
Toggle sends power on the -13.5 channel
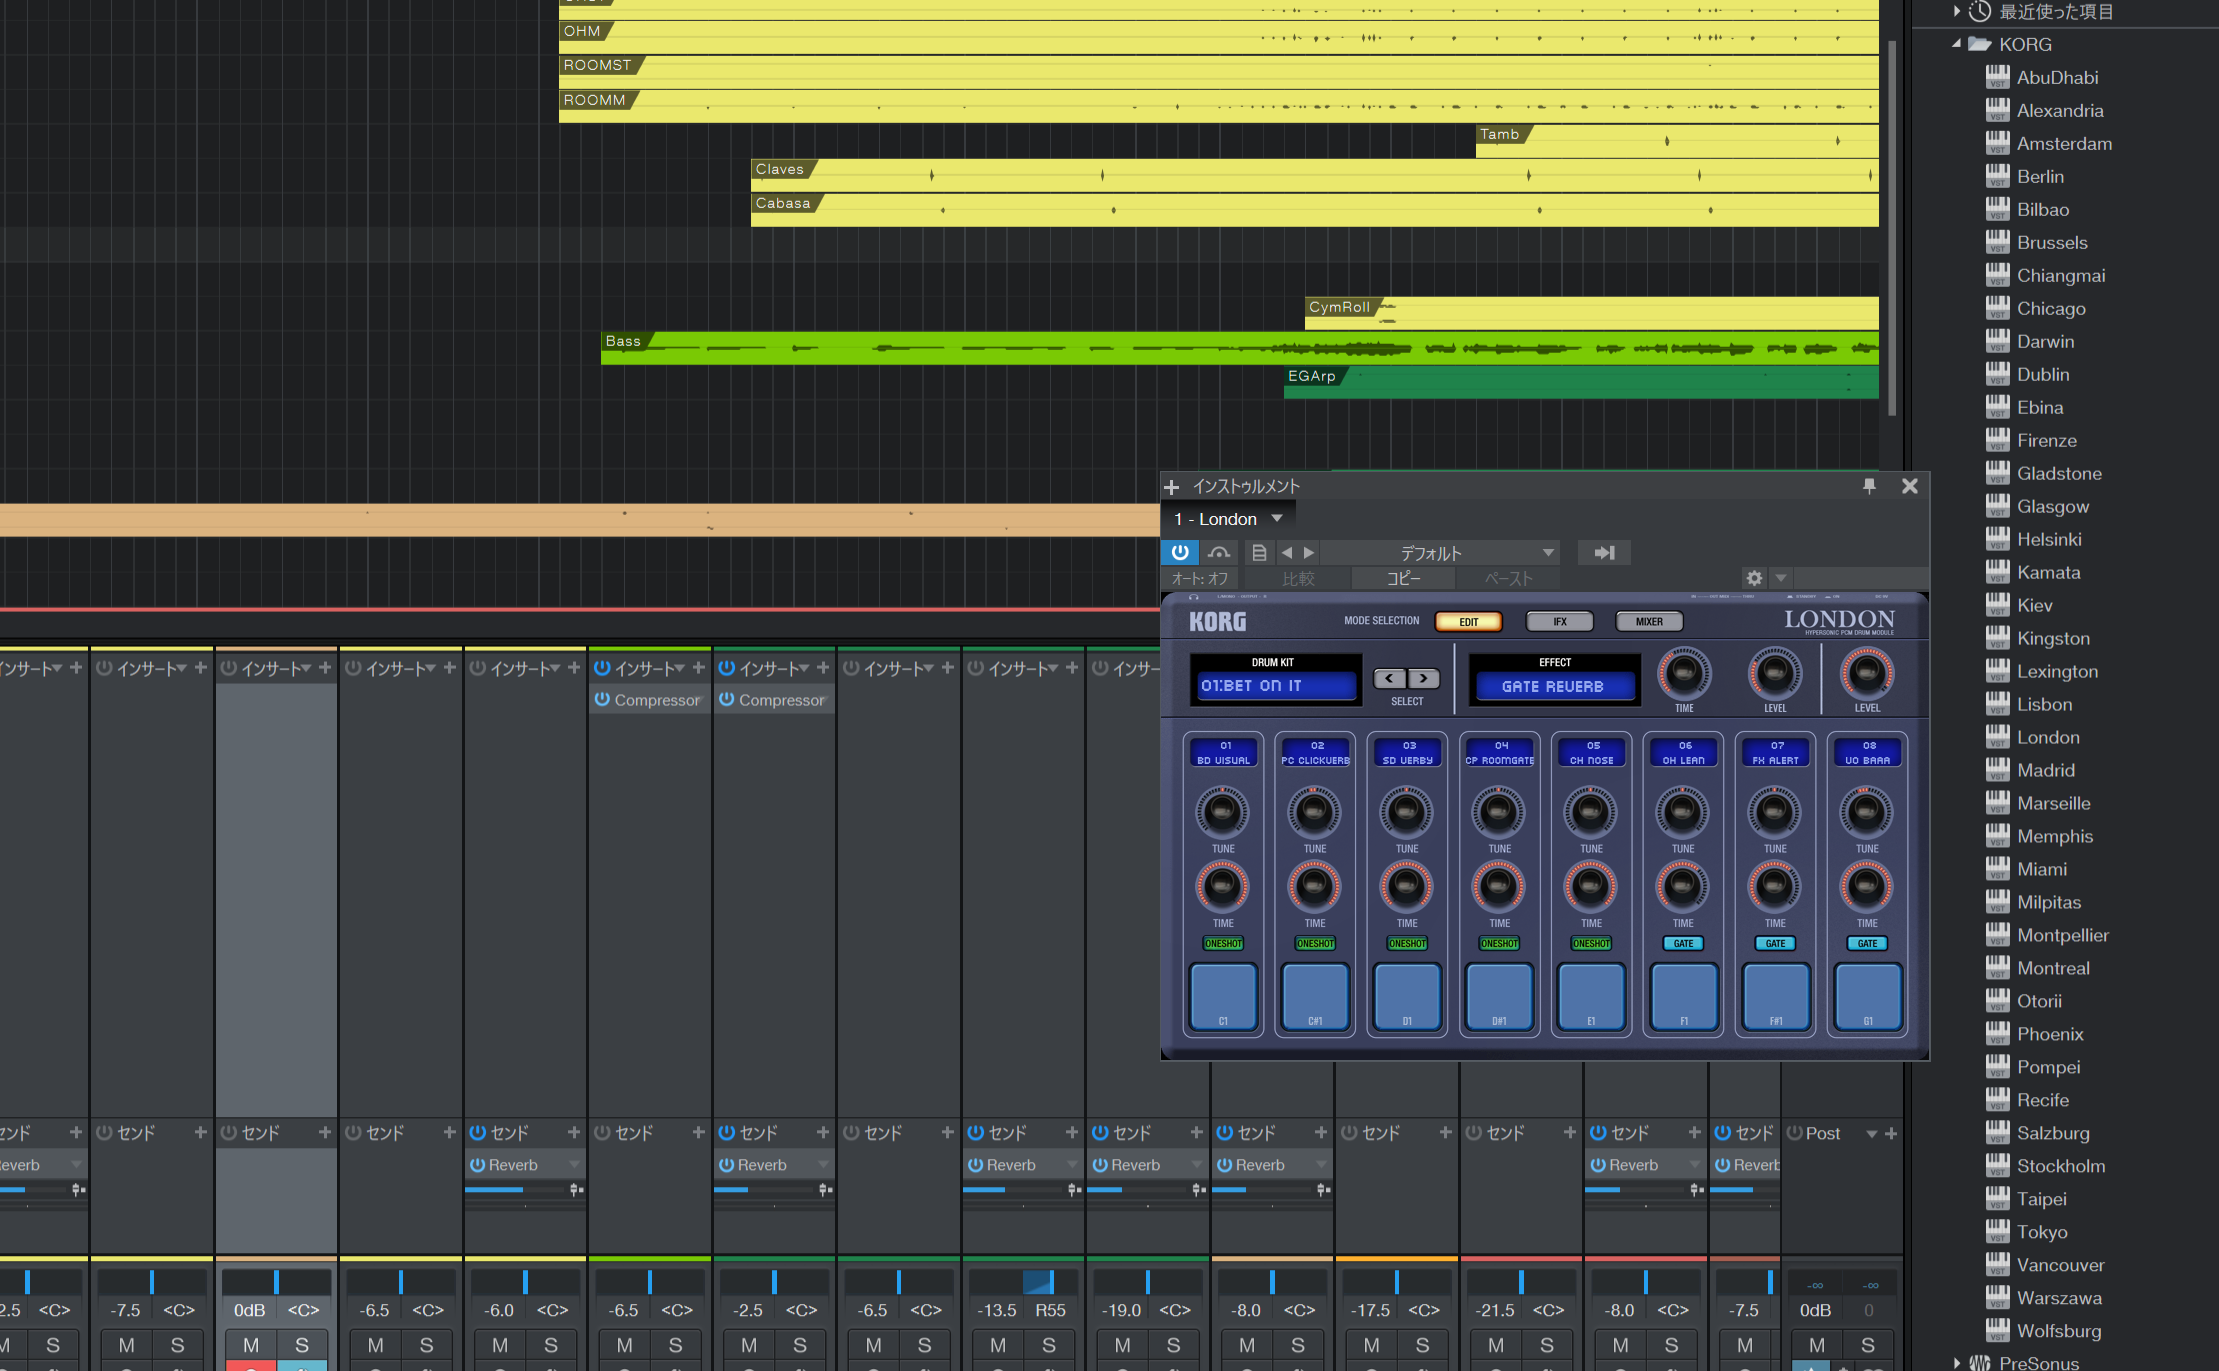click(x=976, y=1132)
